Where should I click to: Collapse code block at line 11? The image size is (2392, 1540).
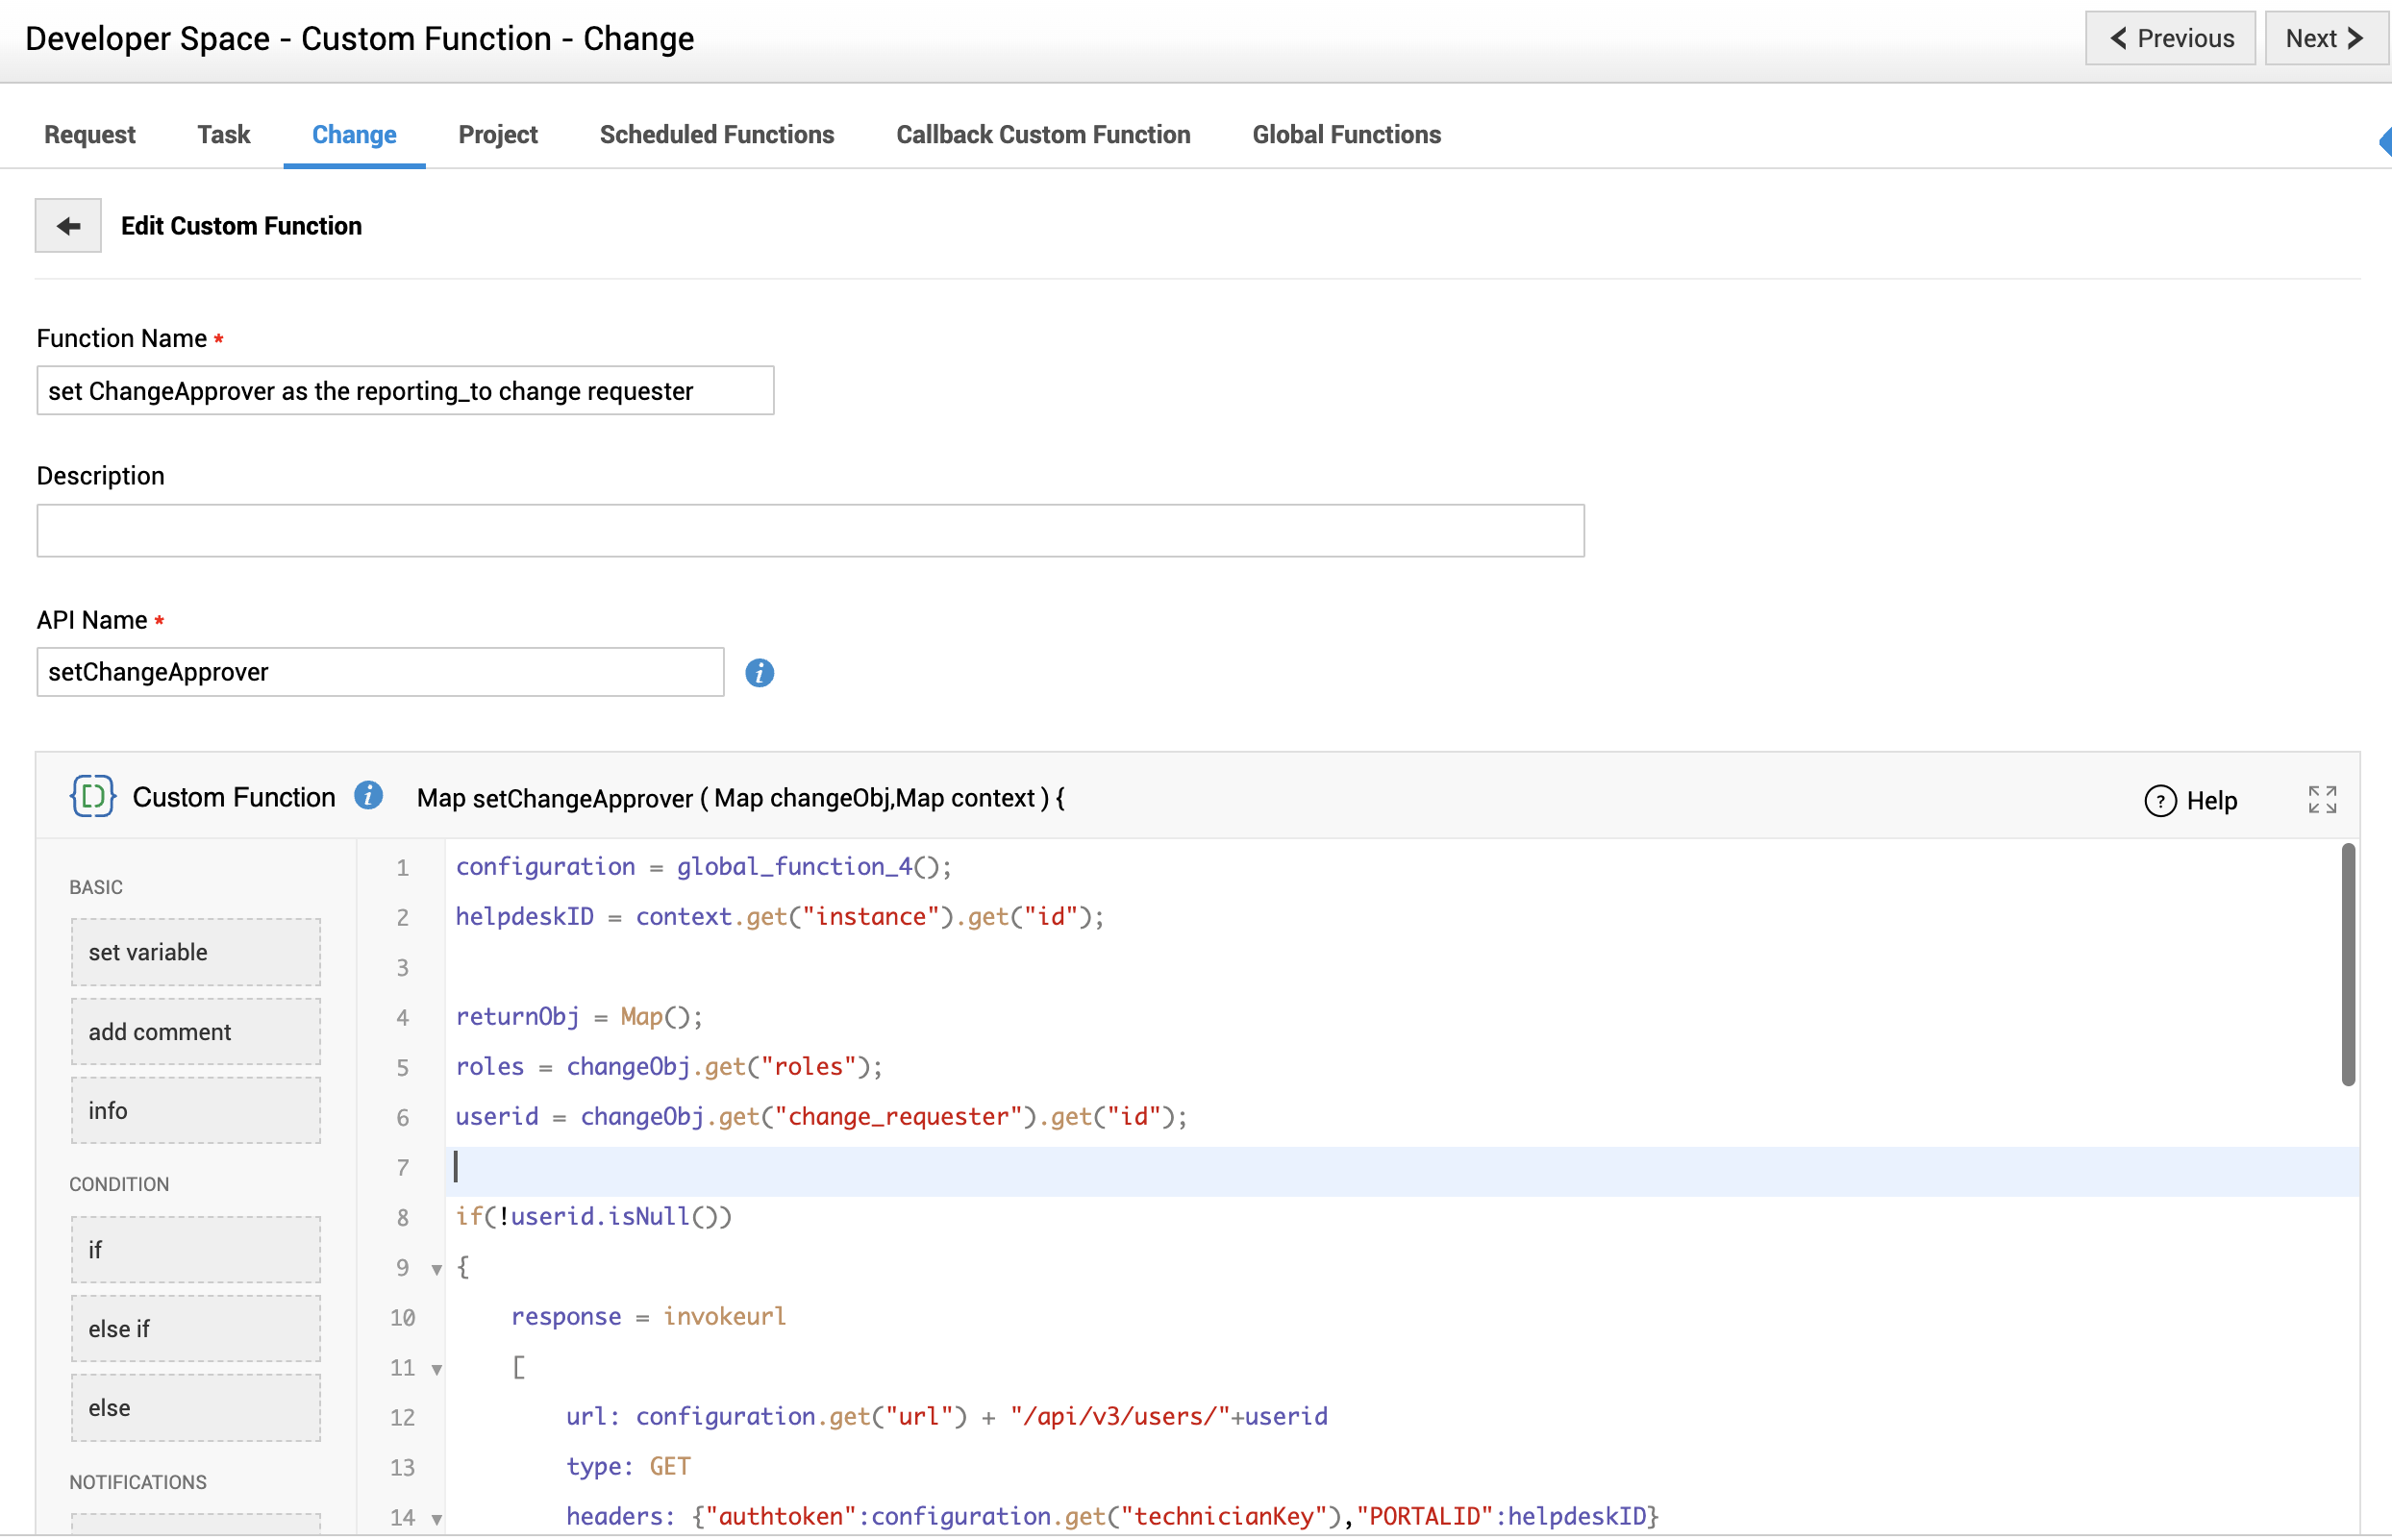pos(437,1369)
